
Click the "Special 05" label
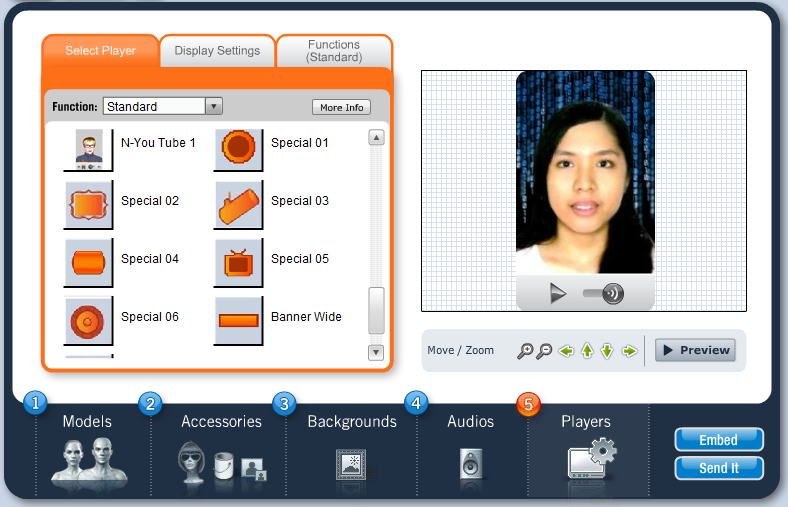(300, 259)
